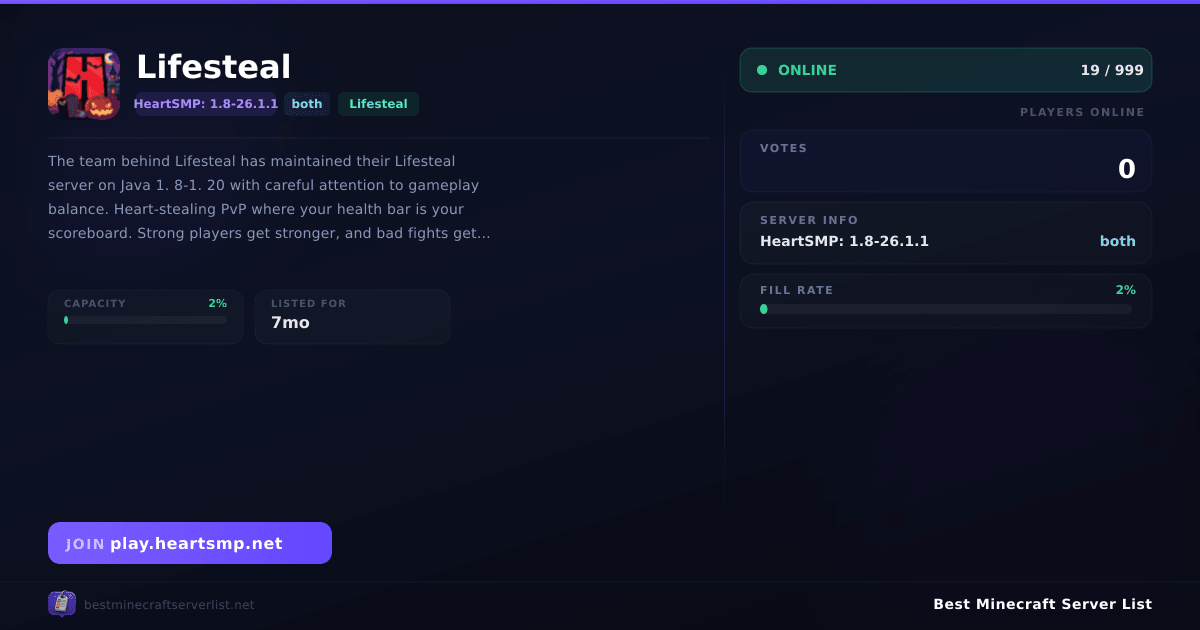This screenshot has height=630, width=1200.
Task: Click the Capacity progress bar
Action: click(x=146, y=320)
